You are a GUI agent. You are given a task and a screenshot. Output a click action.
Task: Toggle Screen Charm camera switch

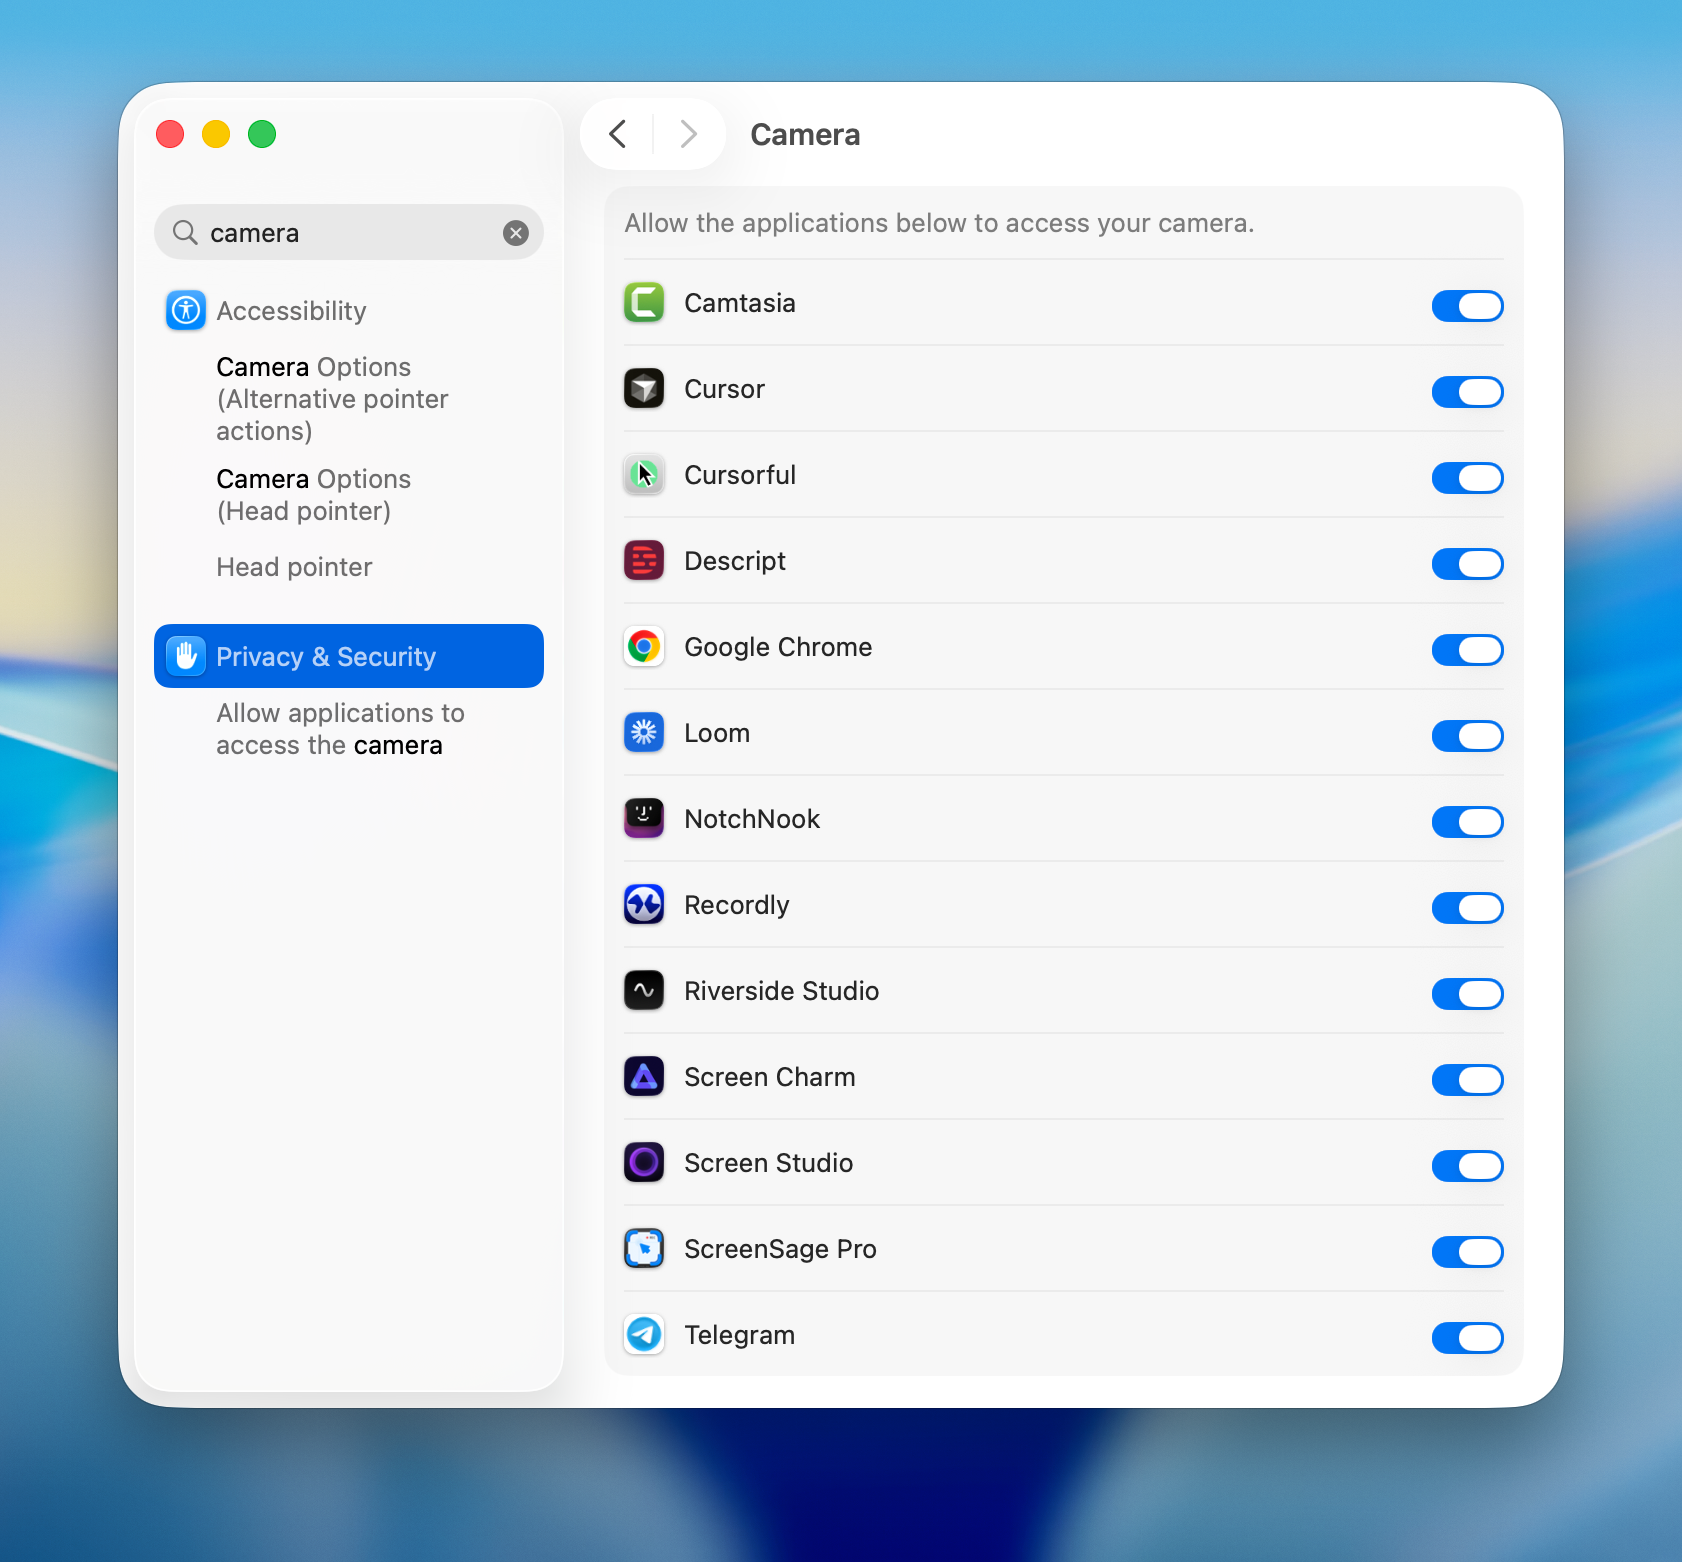pyautogui.click(x=1467, y=1080)
